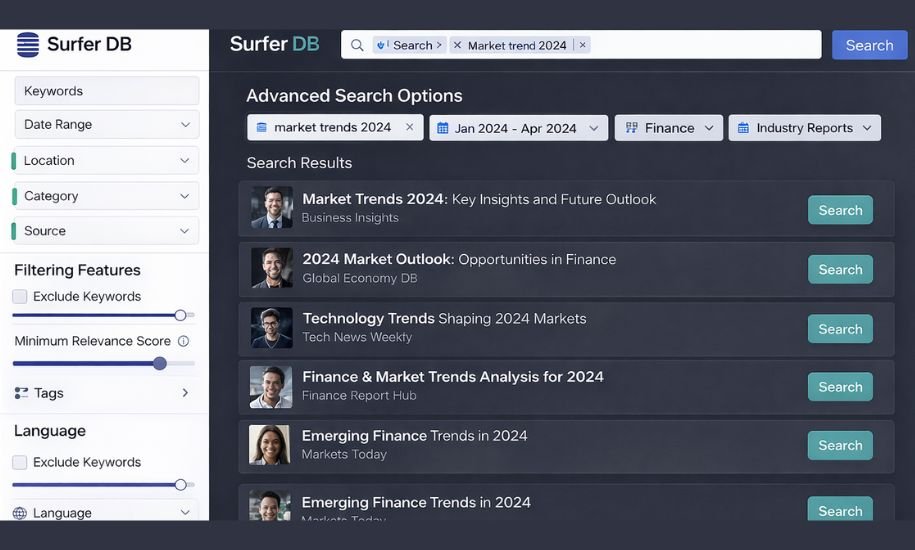Click the Surfer DB logo icon in sidebar

pos(28,44)
